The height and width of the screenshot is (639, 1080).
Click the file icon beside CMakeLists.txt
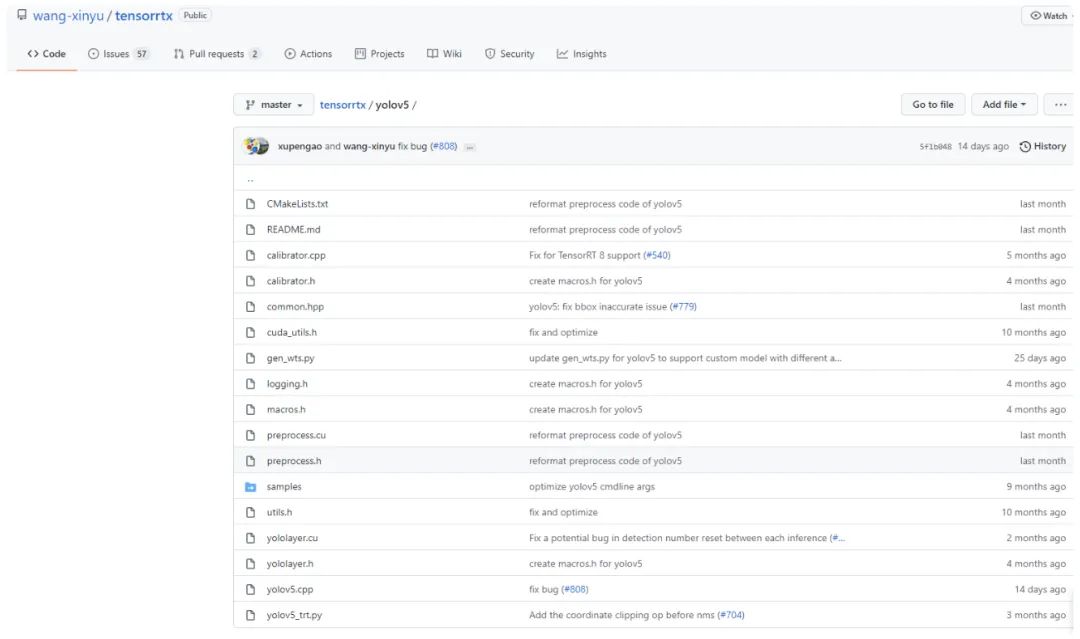tap(251, 204)
